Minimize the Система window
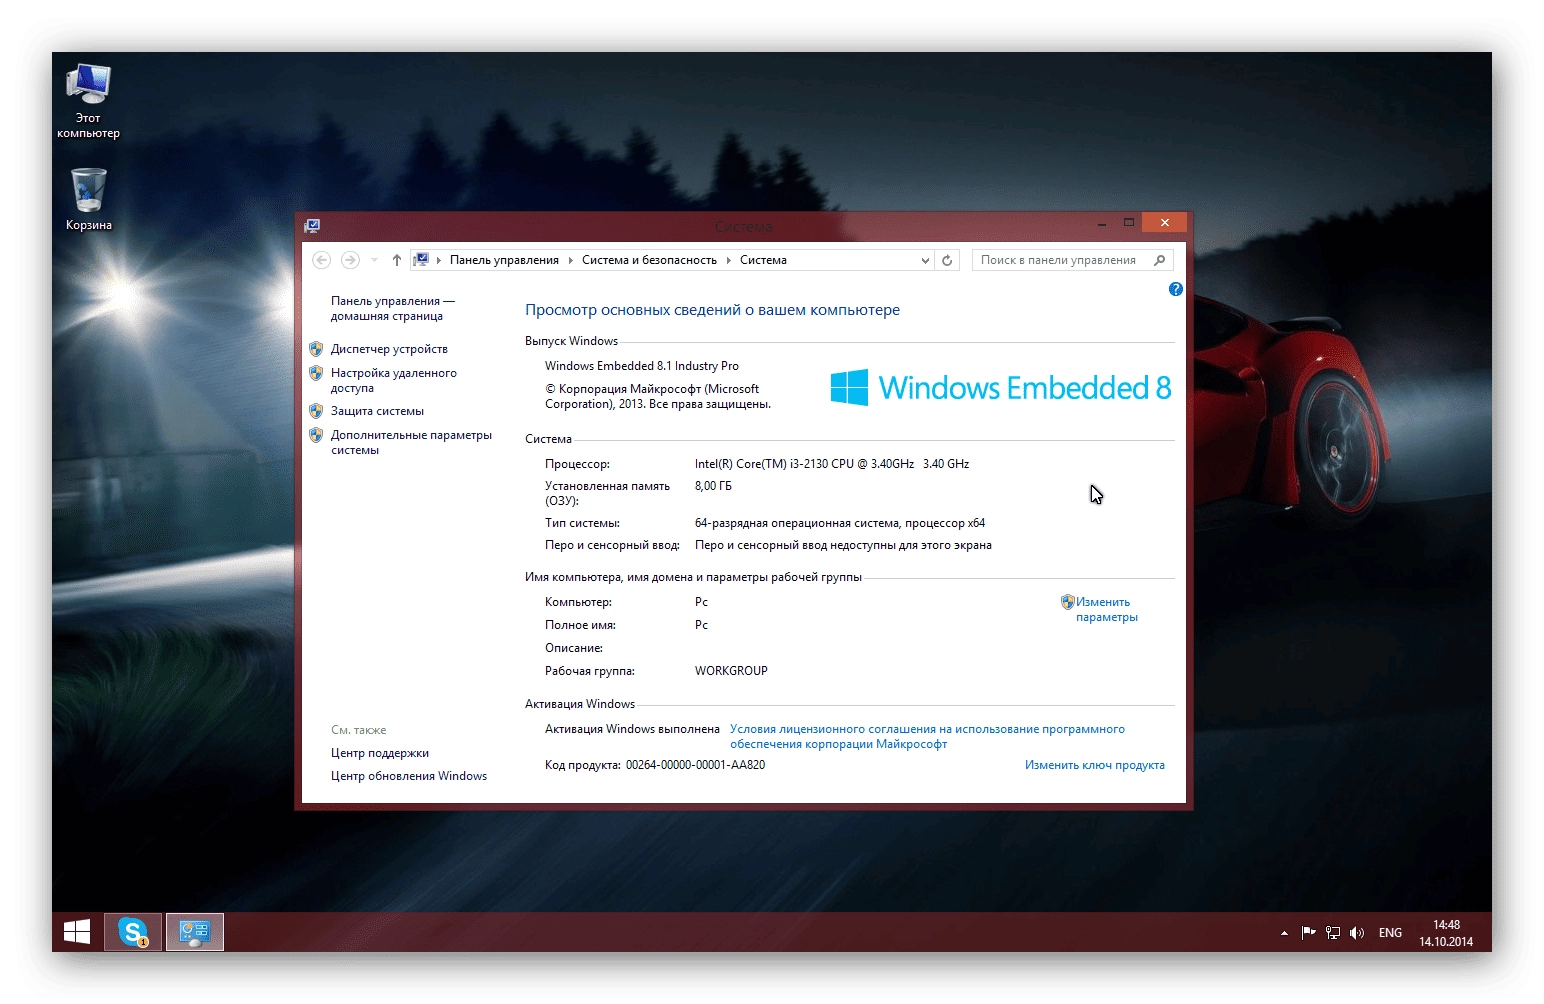 click(1101, 223)
